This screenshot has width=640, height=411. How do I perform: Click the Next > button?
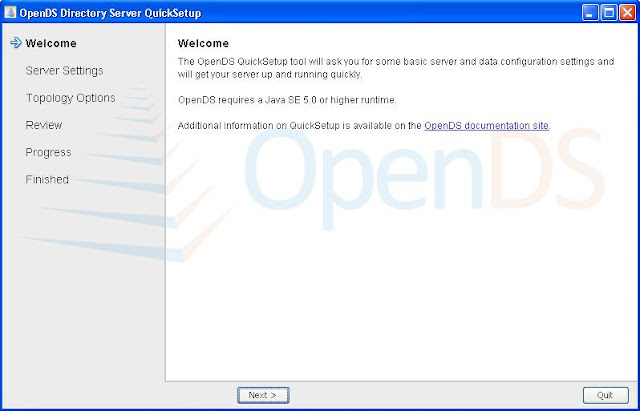[x=263, y=395]
